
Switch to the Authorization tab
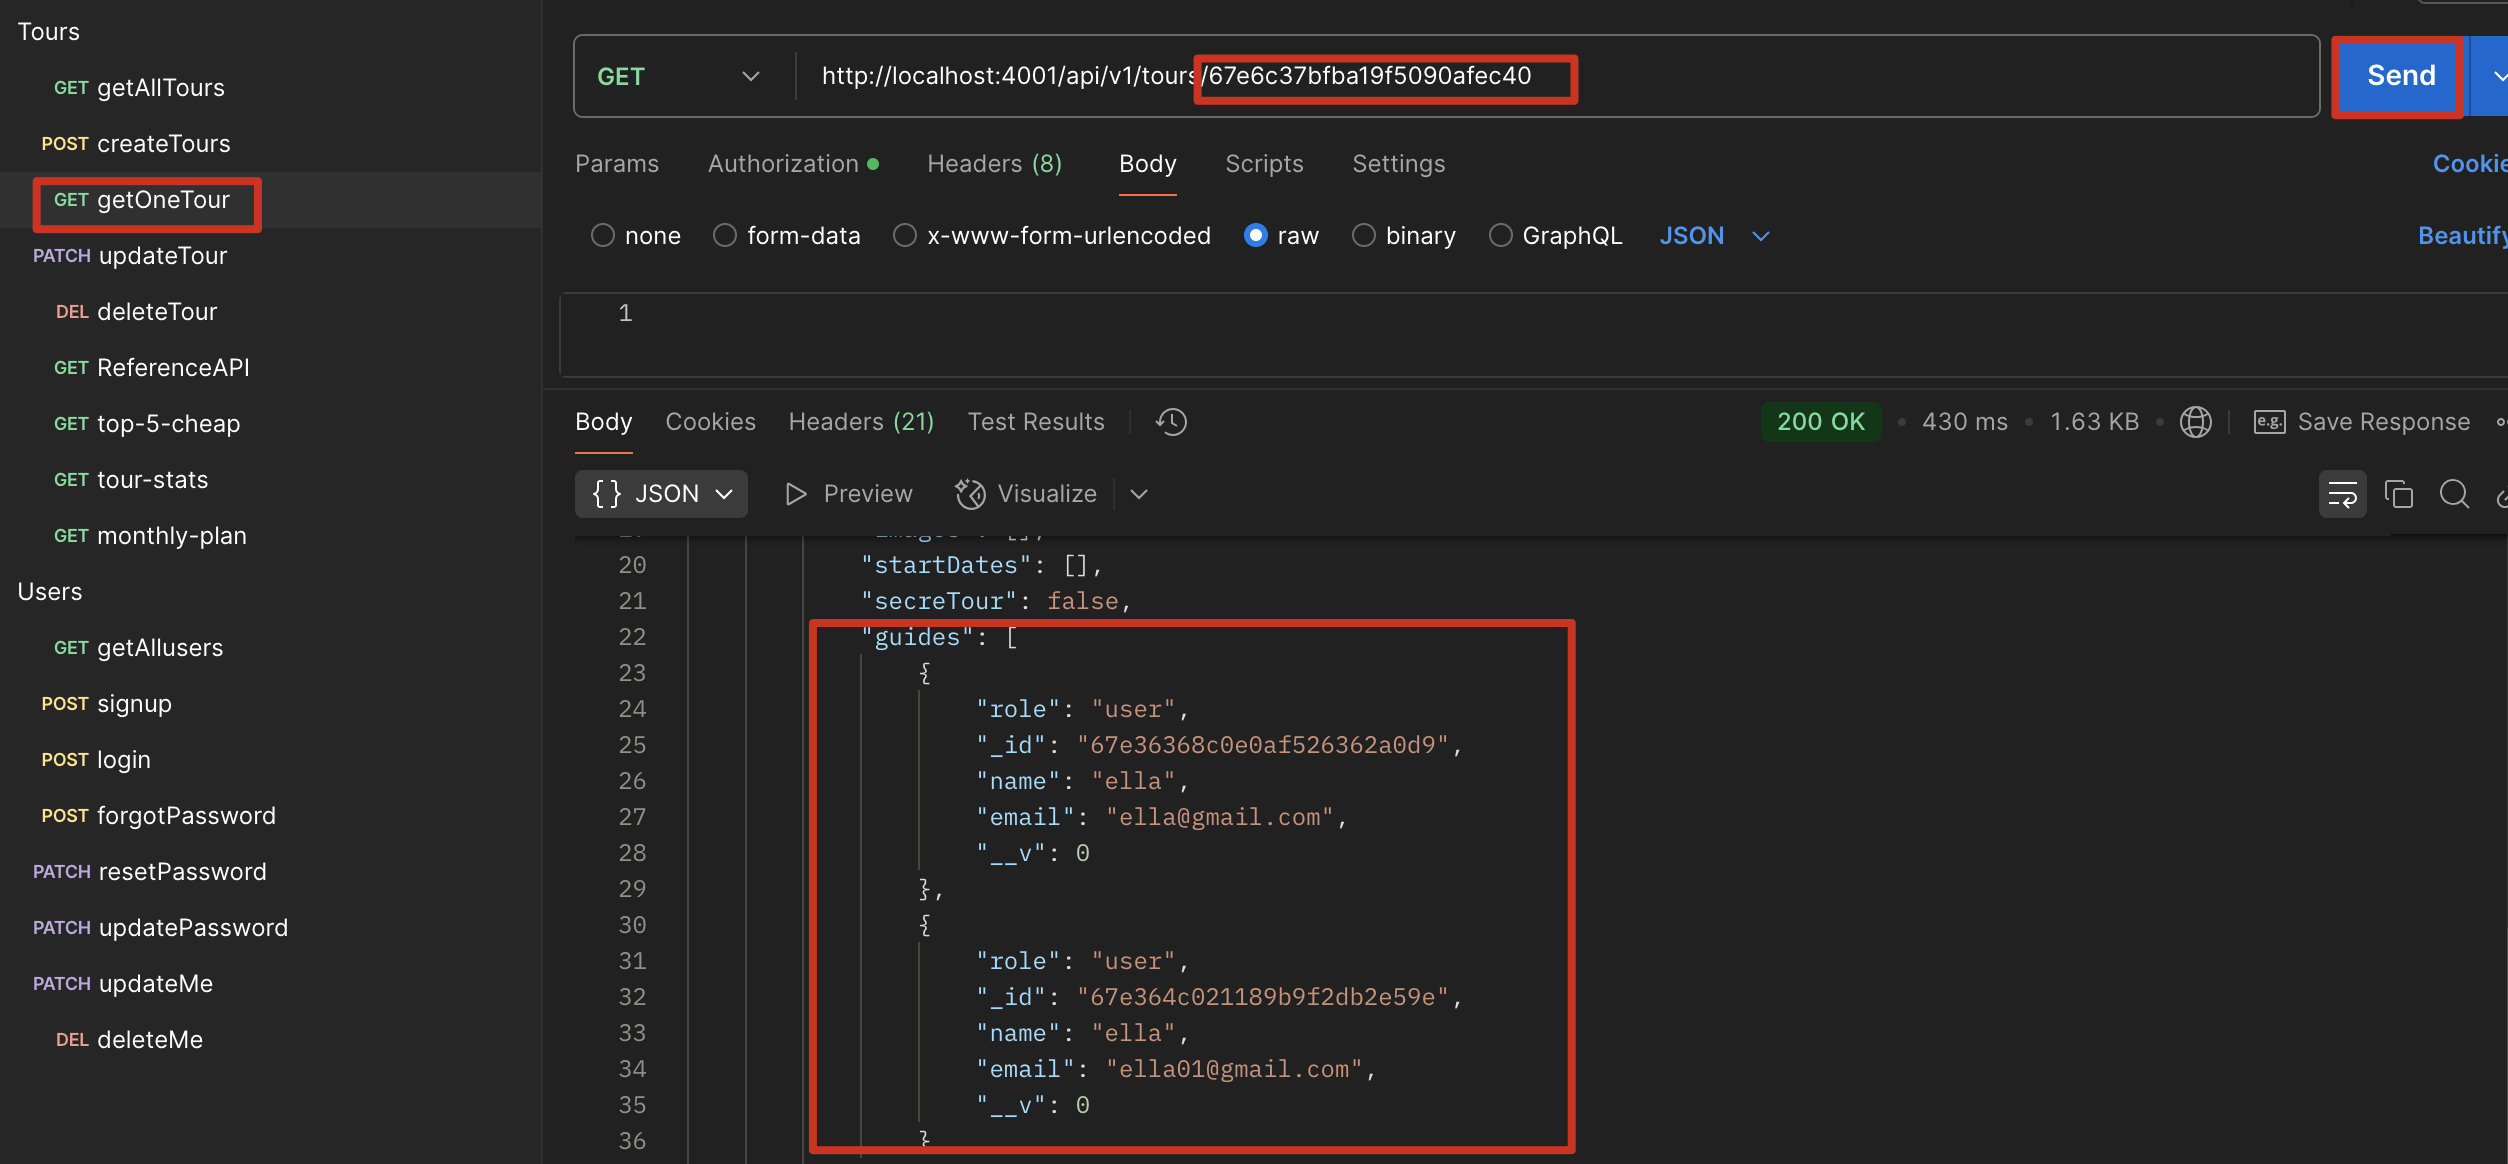point(783,164)
